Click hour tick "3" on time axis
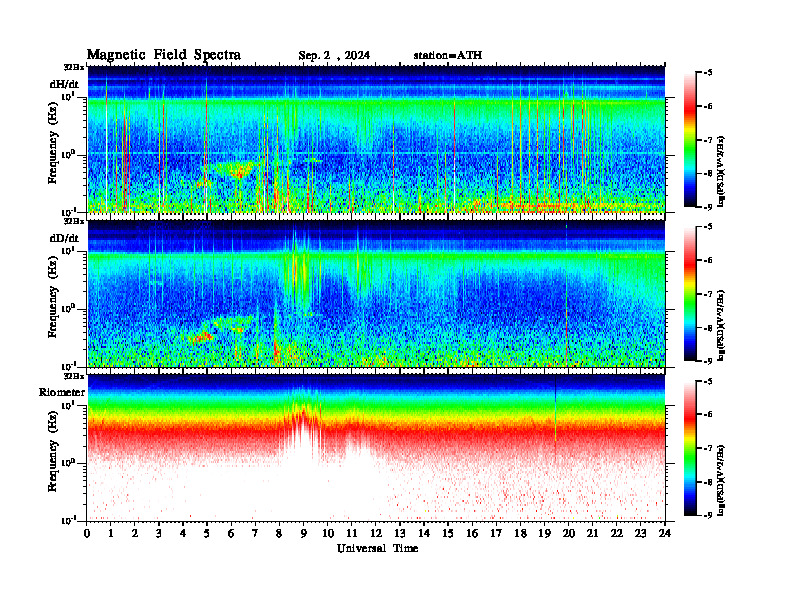 coord(159,534)
